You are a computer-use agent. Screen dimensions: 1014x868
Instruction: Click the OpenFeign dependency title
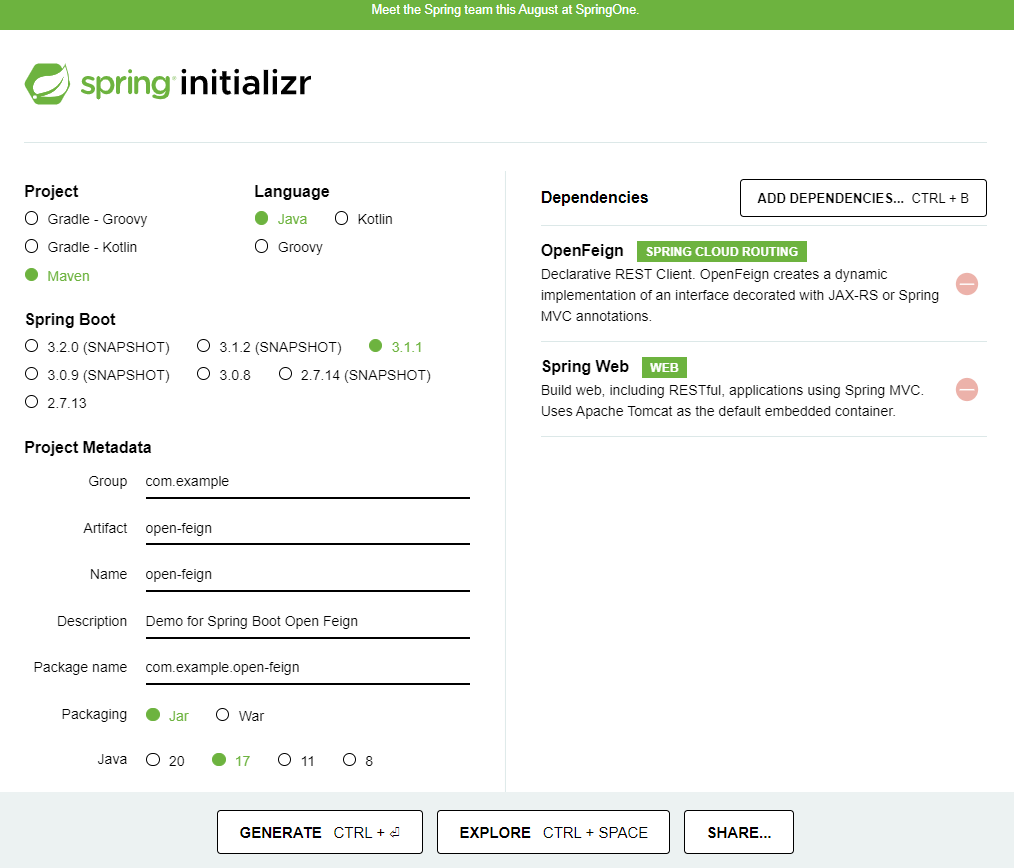tap(582, 251)
